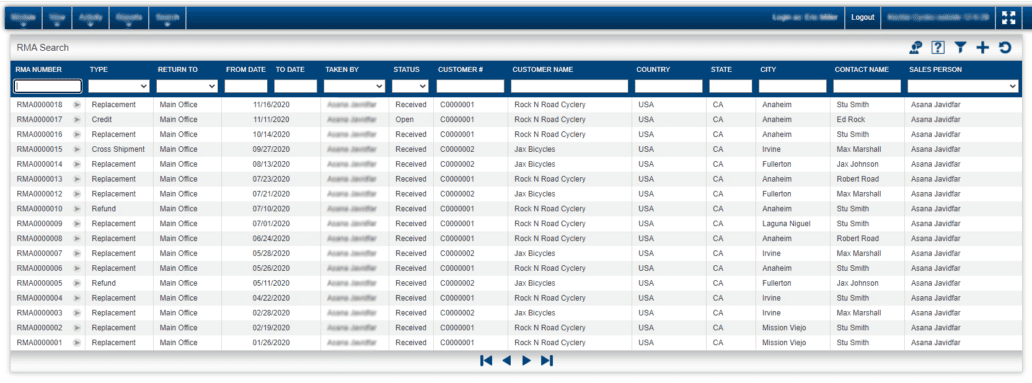This screenshot has height=383, width=1032.
Task: Click the RMA NUMBER search field
Action: coord(48,86)
